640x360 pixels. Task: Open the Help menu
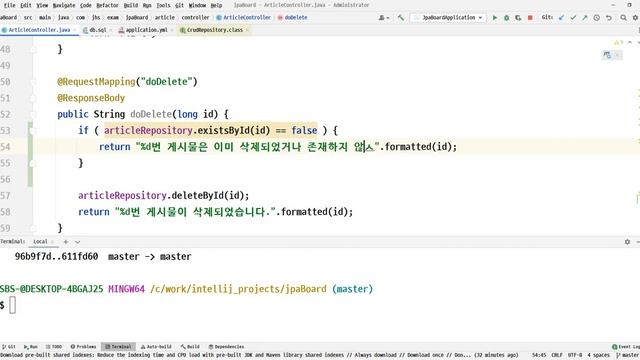pos(216,5)
